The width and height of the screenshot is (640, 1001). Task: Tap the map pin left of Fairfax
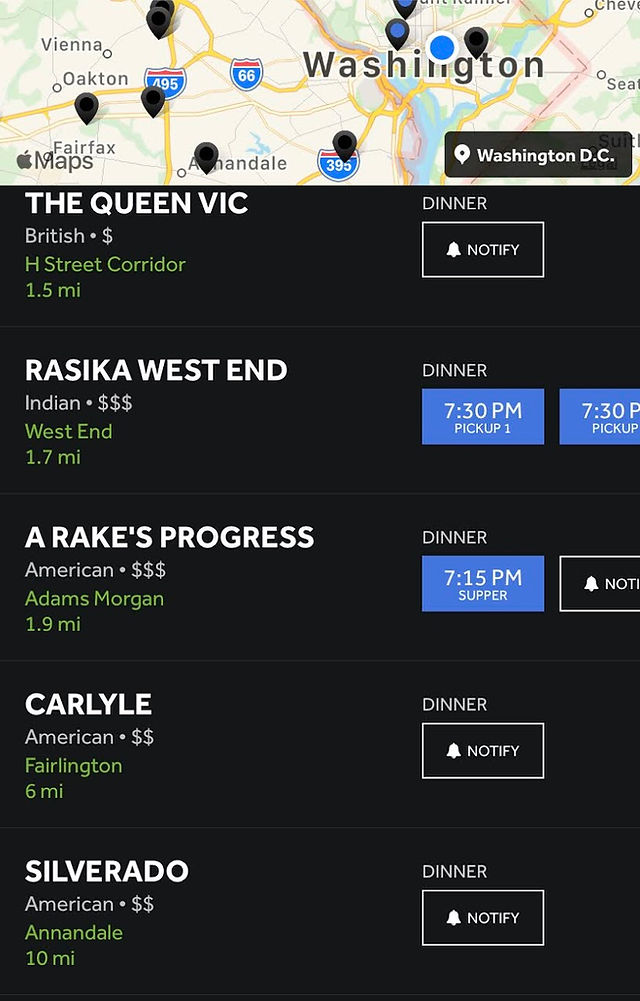coord(86,107)
